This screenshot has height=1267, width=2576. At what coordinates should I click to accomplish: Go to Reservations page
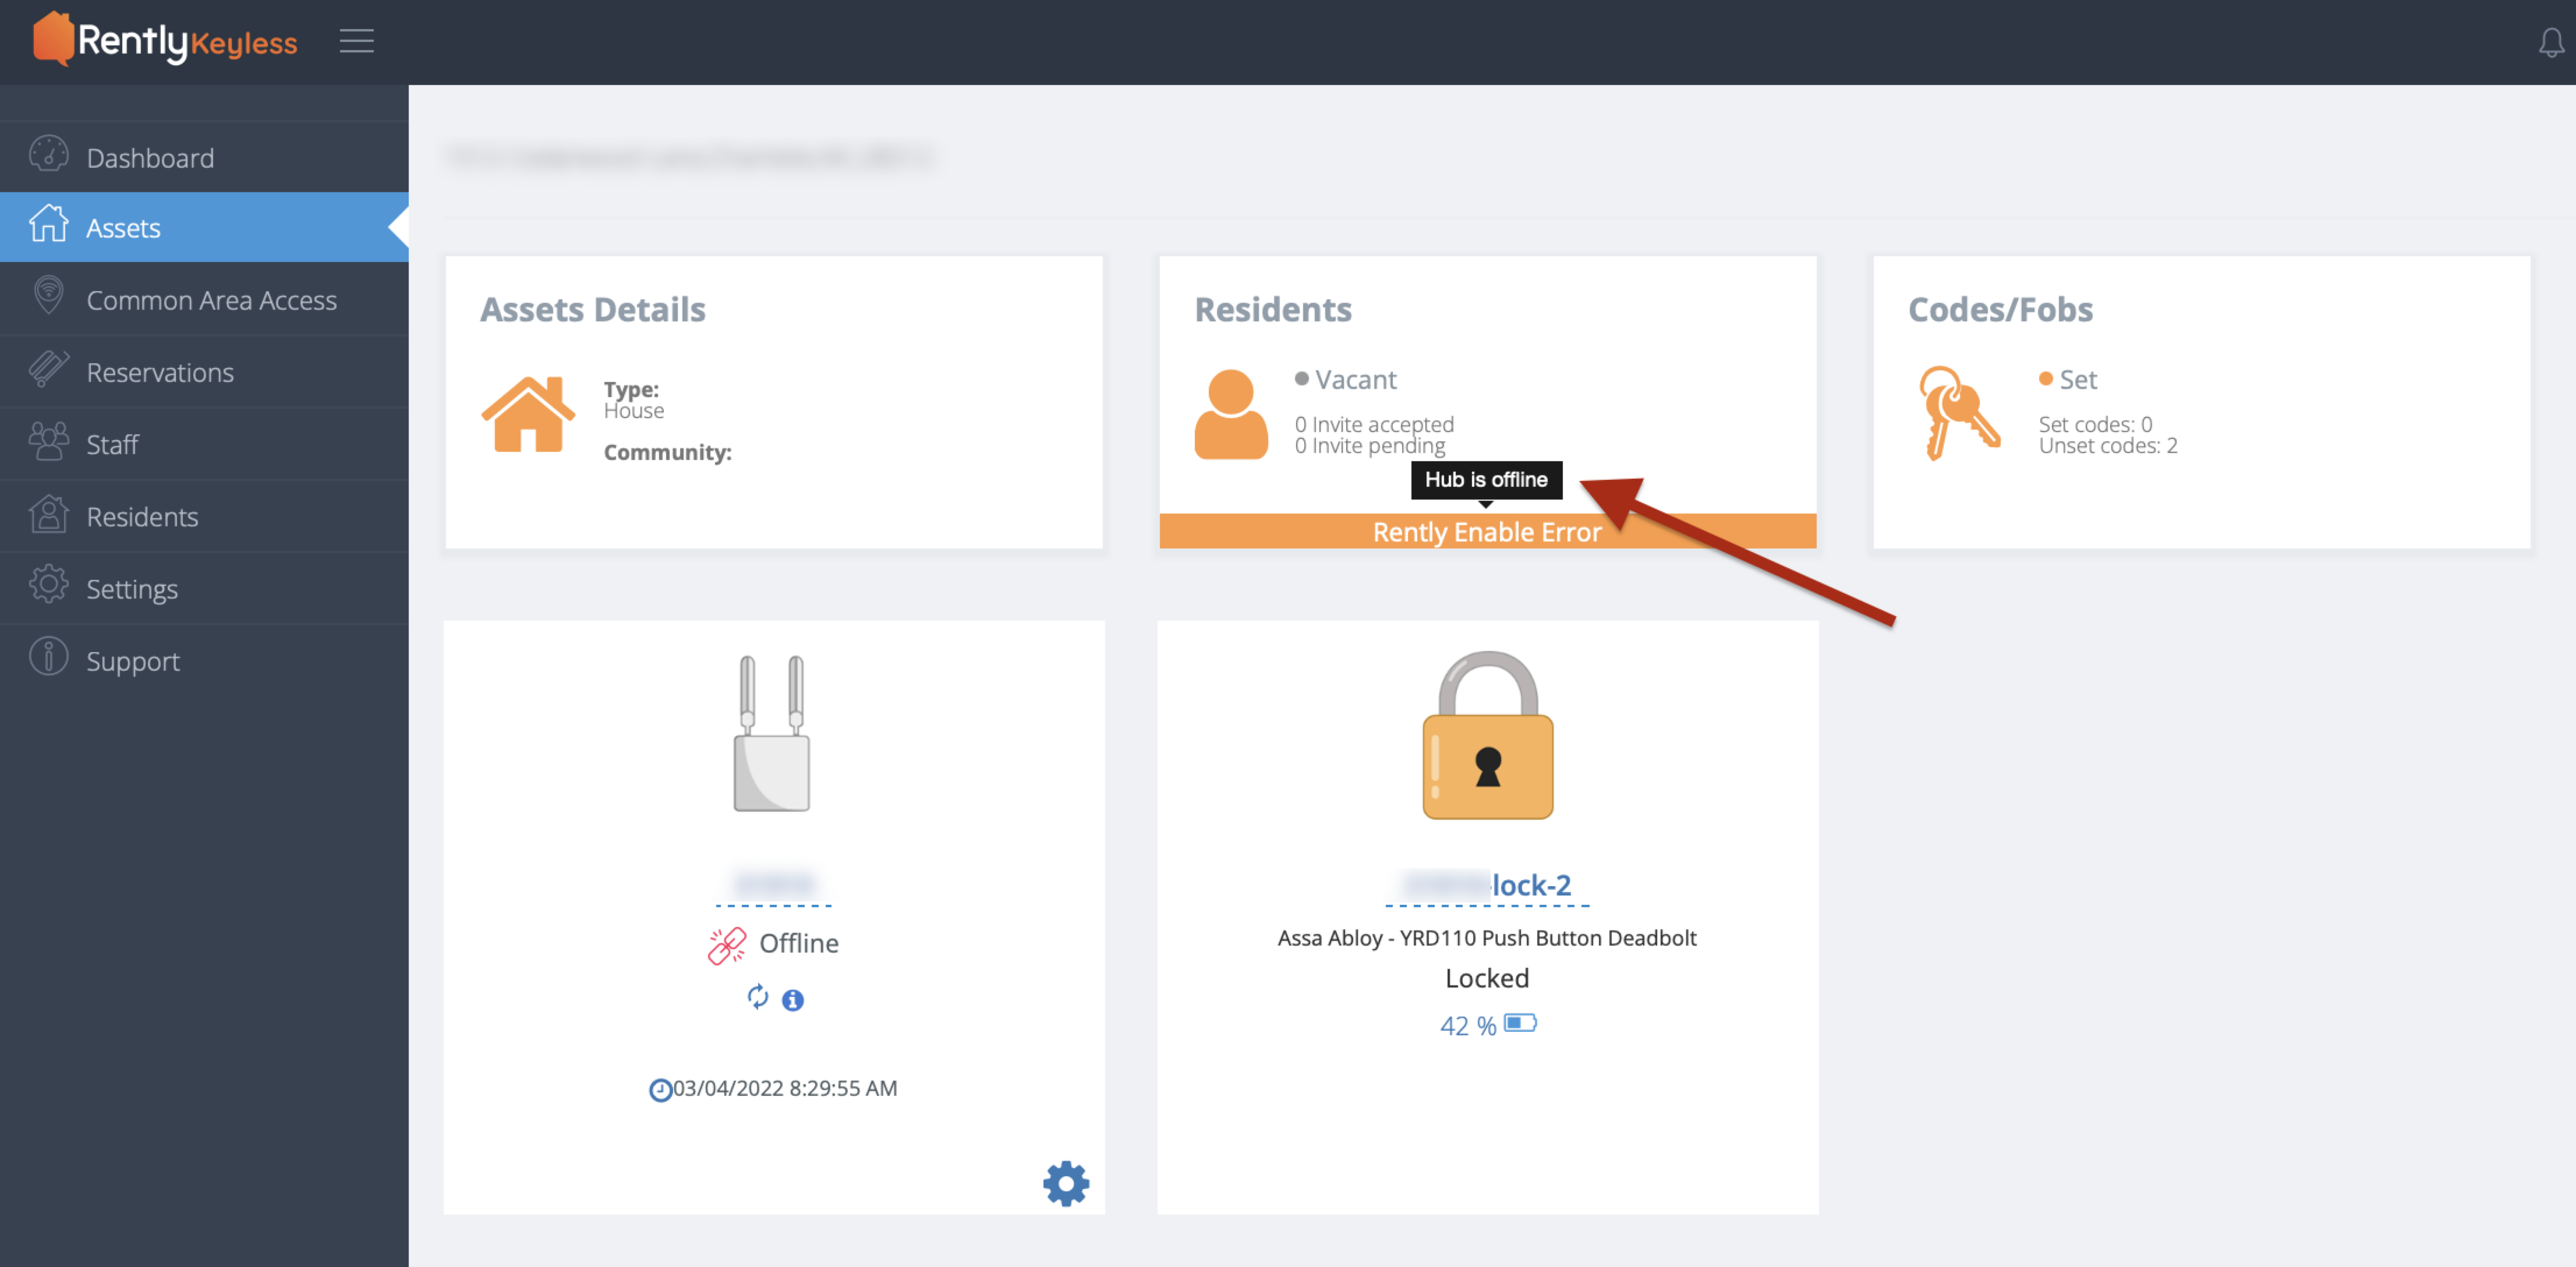204,371
